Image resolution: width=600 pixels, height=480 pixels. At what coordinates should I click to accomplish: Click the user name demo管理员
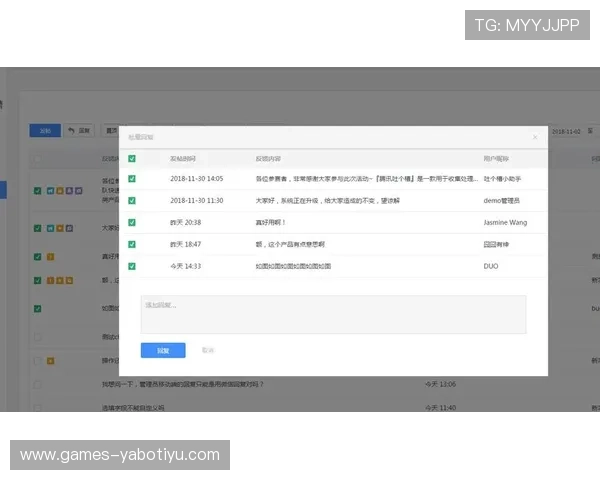click(x=502, y=201)
